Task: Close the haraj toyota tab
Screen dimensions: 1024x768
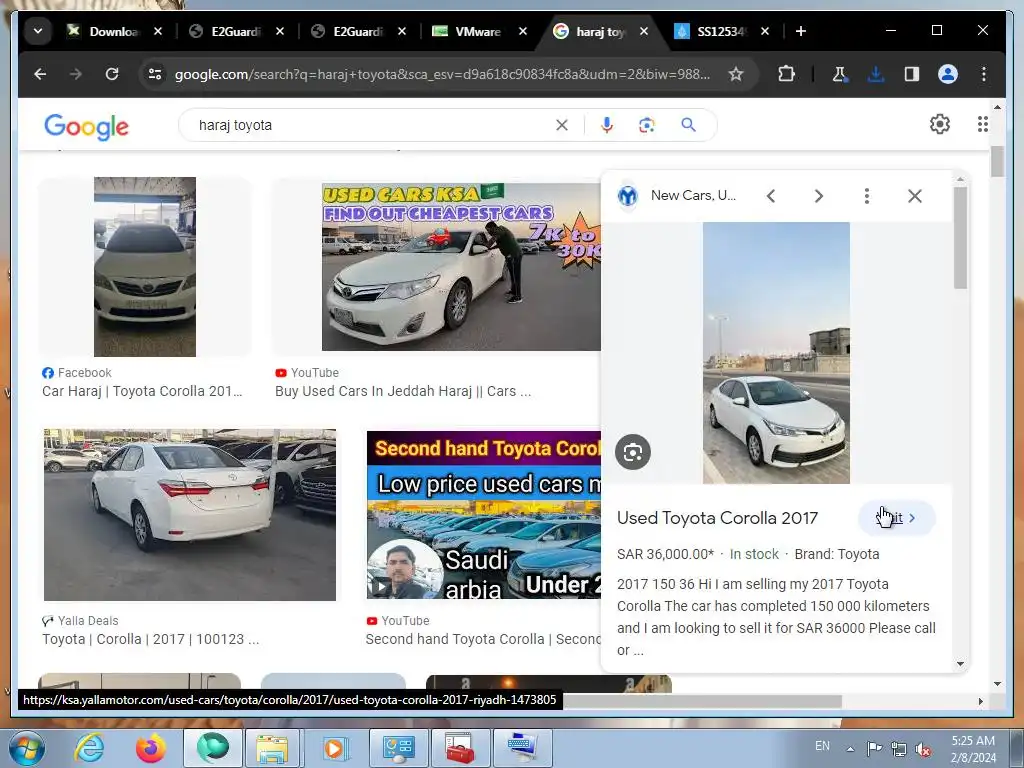Action: tap(644, 31)
